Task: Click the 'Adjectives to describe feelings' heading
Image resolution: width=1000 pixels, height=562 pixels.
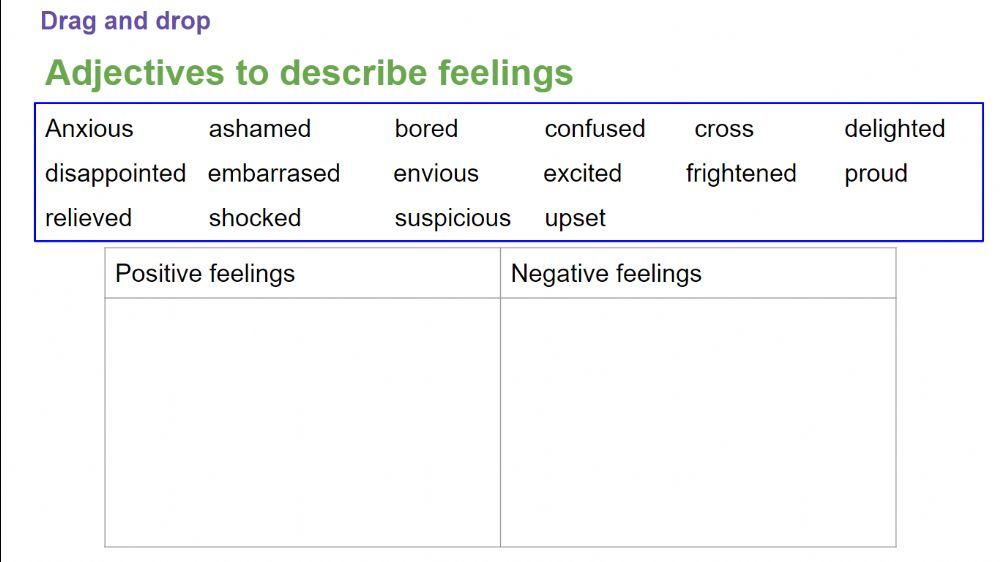Action: click(x=309, y=73)
